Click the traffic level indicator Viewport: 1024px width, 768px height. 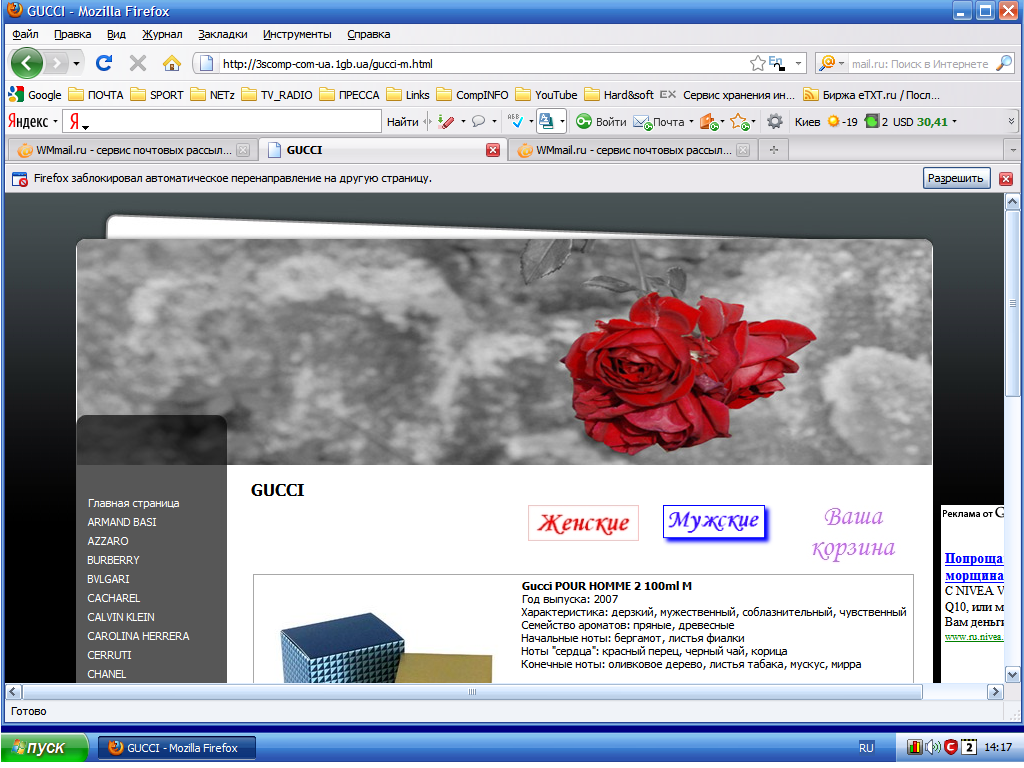876,121
